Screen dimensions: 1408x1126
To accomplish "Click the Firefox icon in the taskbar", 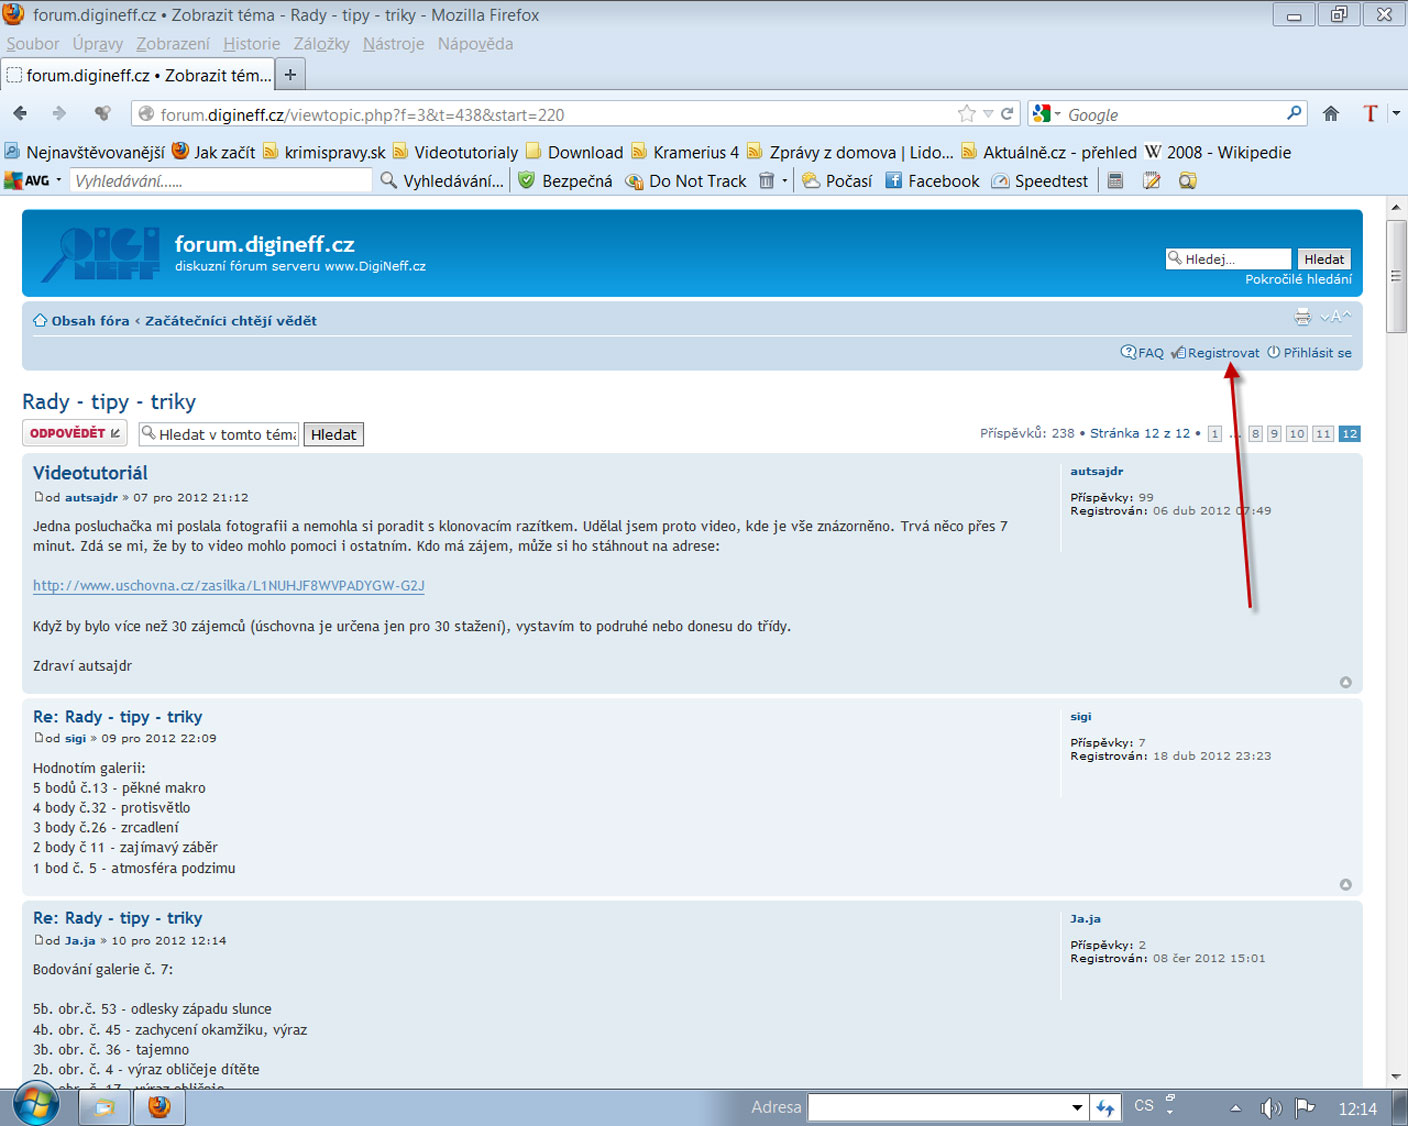I will tap(159, 1107).
